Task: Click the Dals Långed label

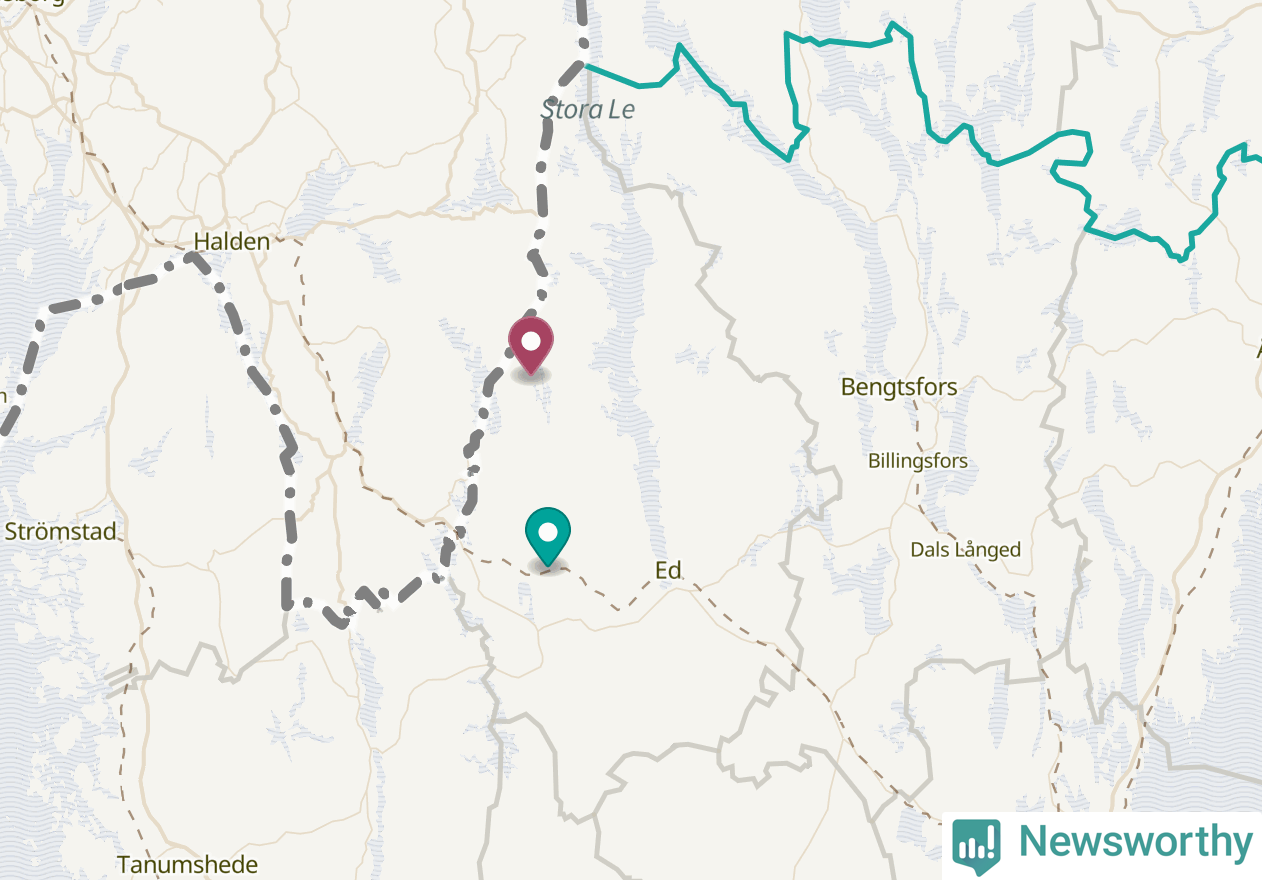Action: tap(965, 549)
